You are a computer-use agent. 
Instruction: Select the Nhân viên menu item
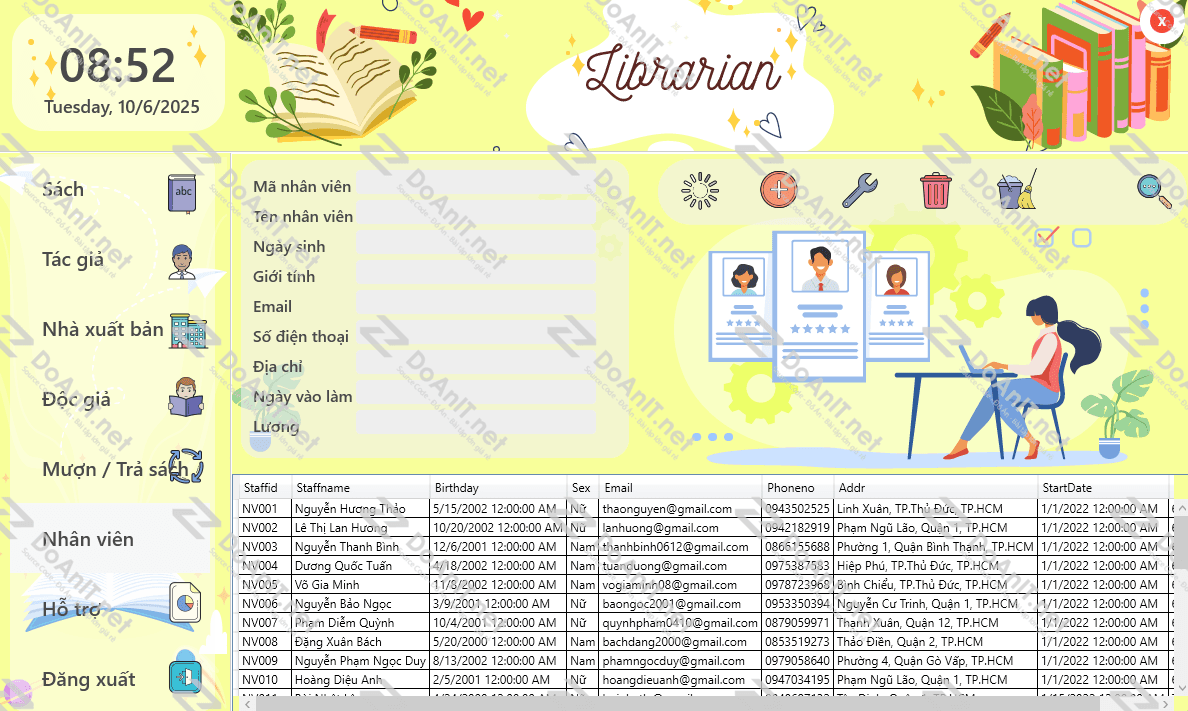[x=88, y=540]
